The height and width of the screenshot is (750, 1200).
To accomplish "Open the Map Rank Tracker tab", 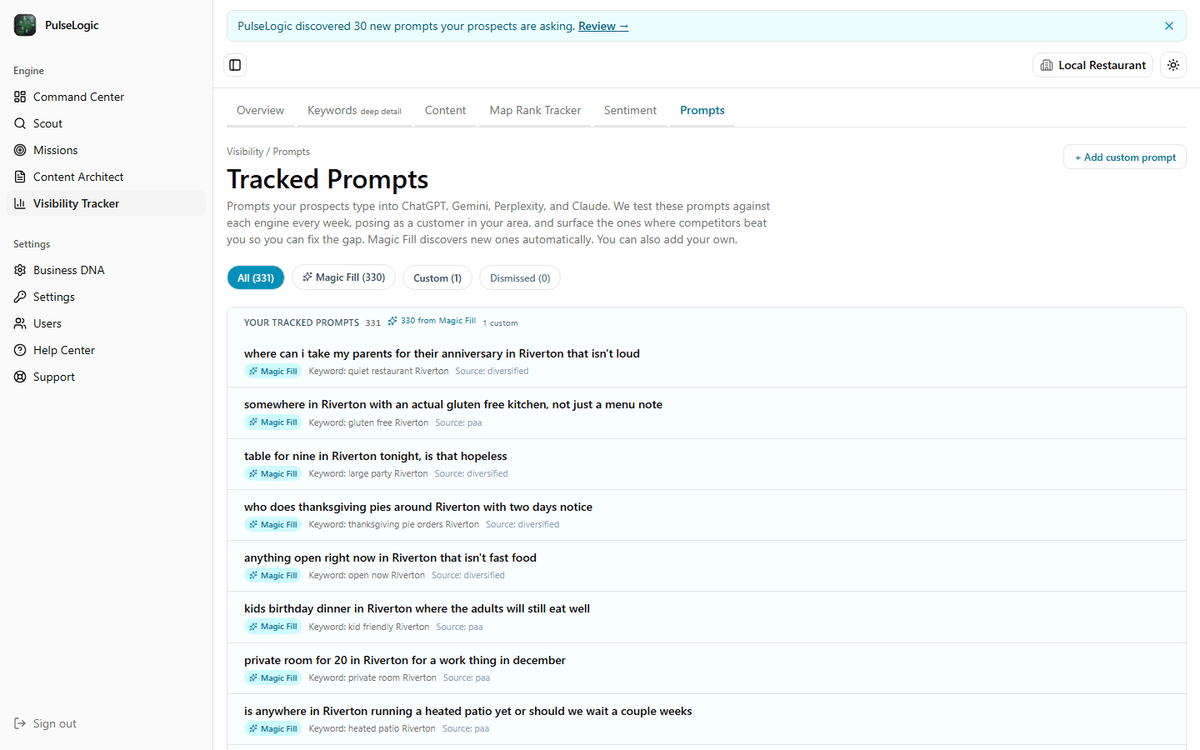I will tap(535, 110).
